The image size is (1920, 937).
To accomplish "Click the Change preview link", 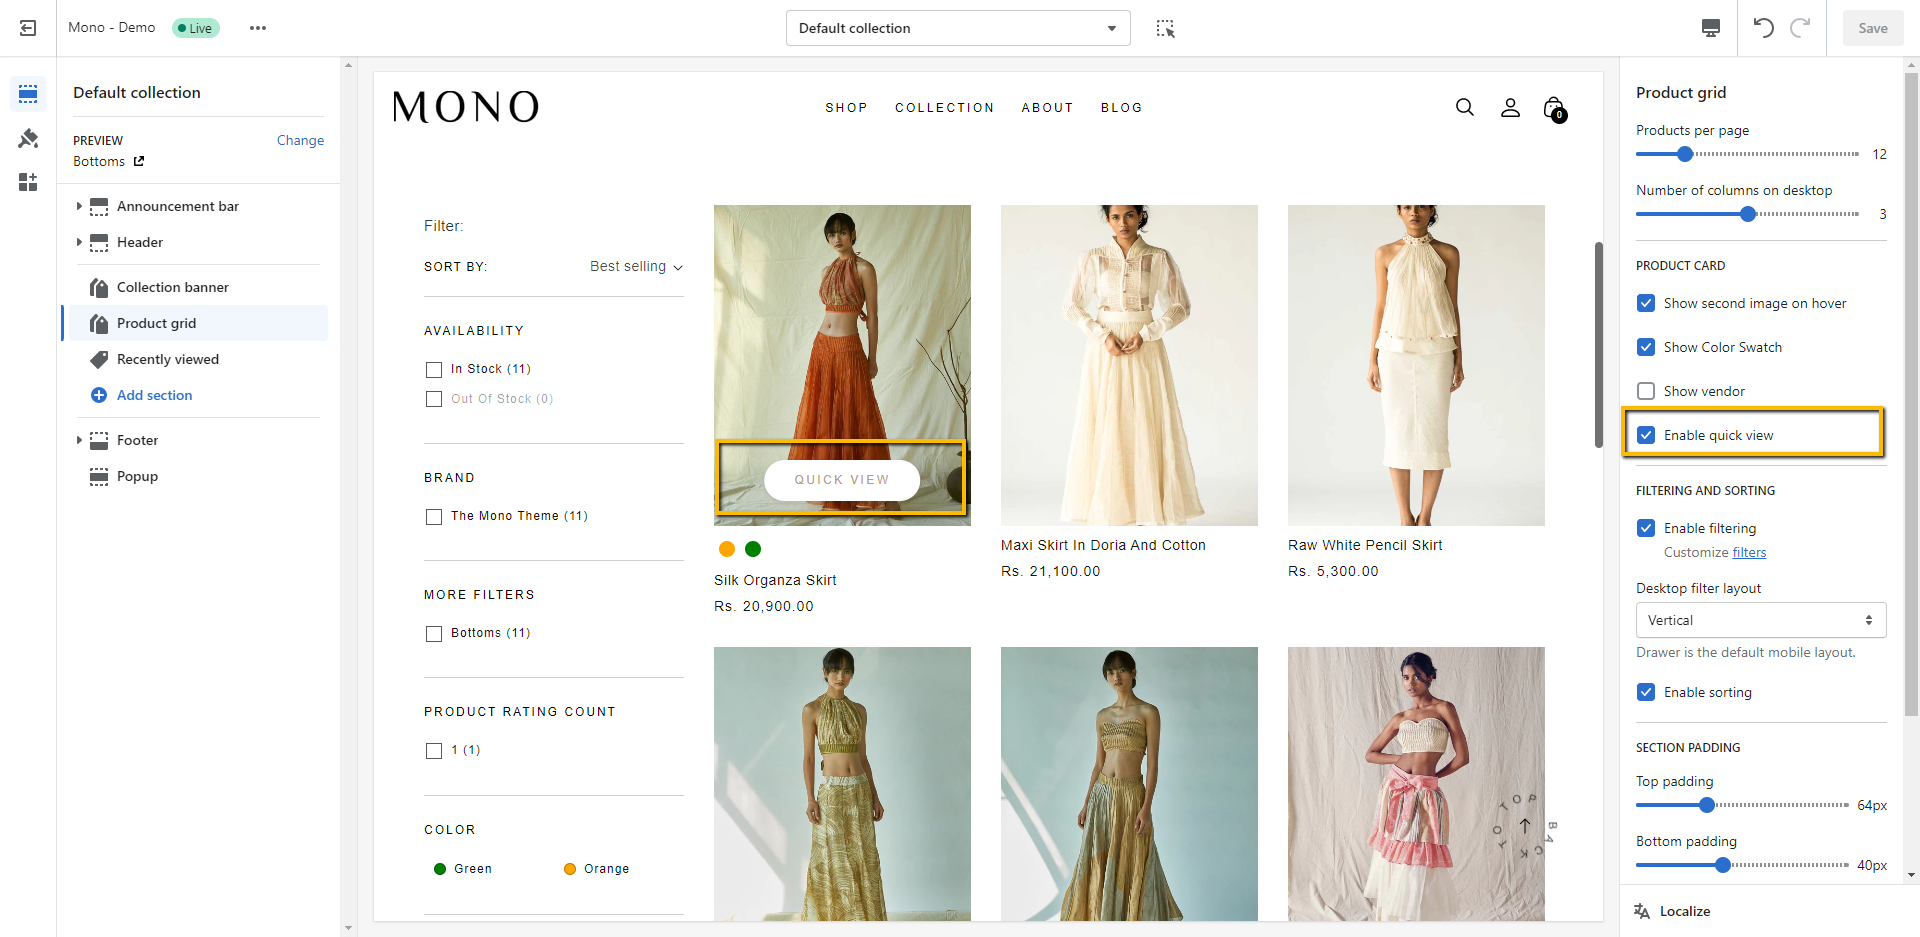I will click(x=300, y=140).
